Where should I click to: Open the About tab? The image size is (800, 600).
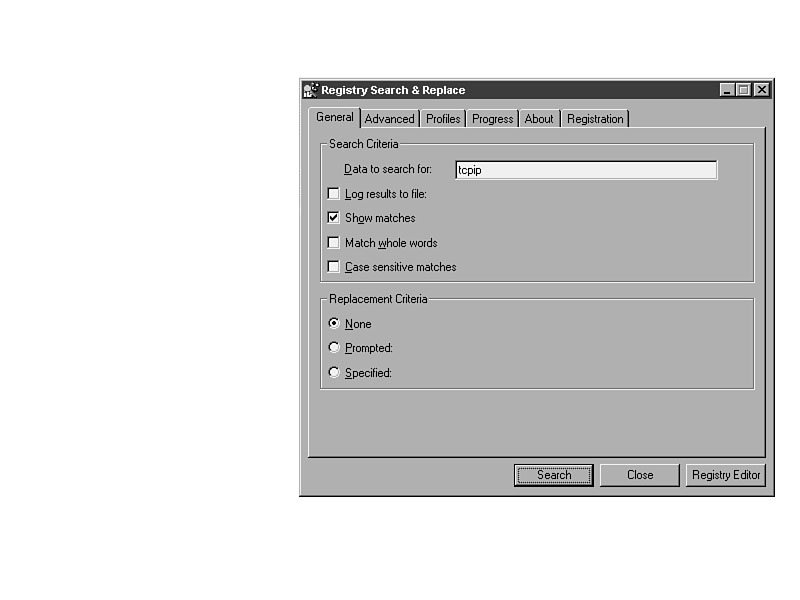point(539,119)
